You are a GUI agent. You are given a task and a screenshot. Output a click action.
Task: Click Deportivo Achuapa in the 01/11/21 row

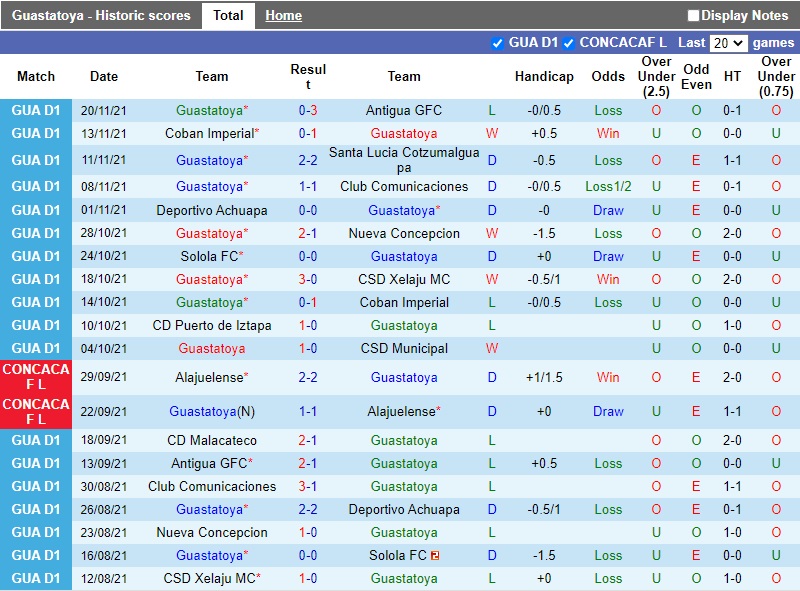pos(212,210)
